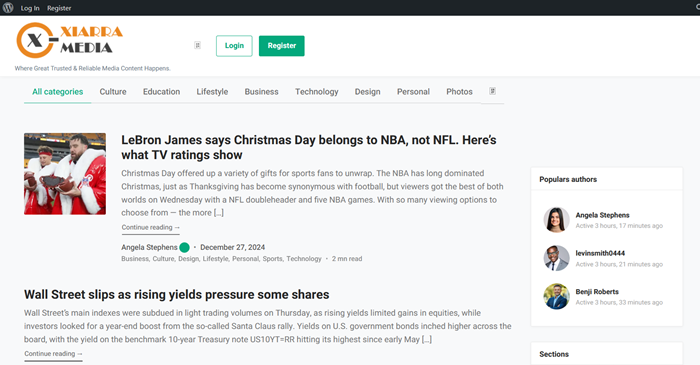Screen dimensions: 700x365
Task: Open Culture tag under LeBron article
Action: [x=163, y=259]
